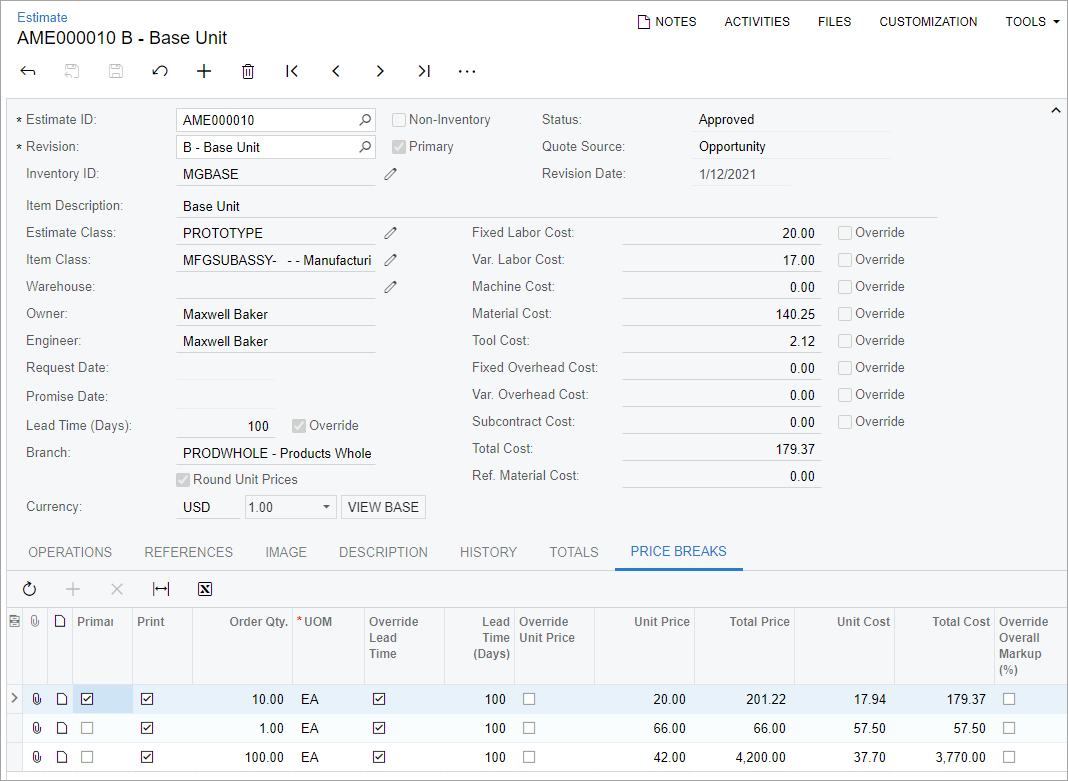This screenshot has height=781, width=1068.
Task: Click the View Base button
Action: pyautogui.click(x=383, y=507)
